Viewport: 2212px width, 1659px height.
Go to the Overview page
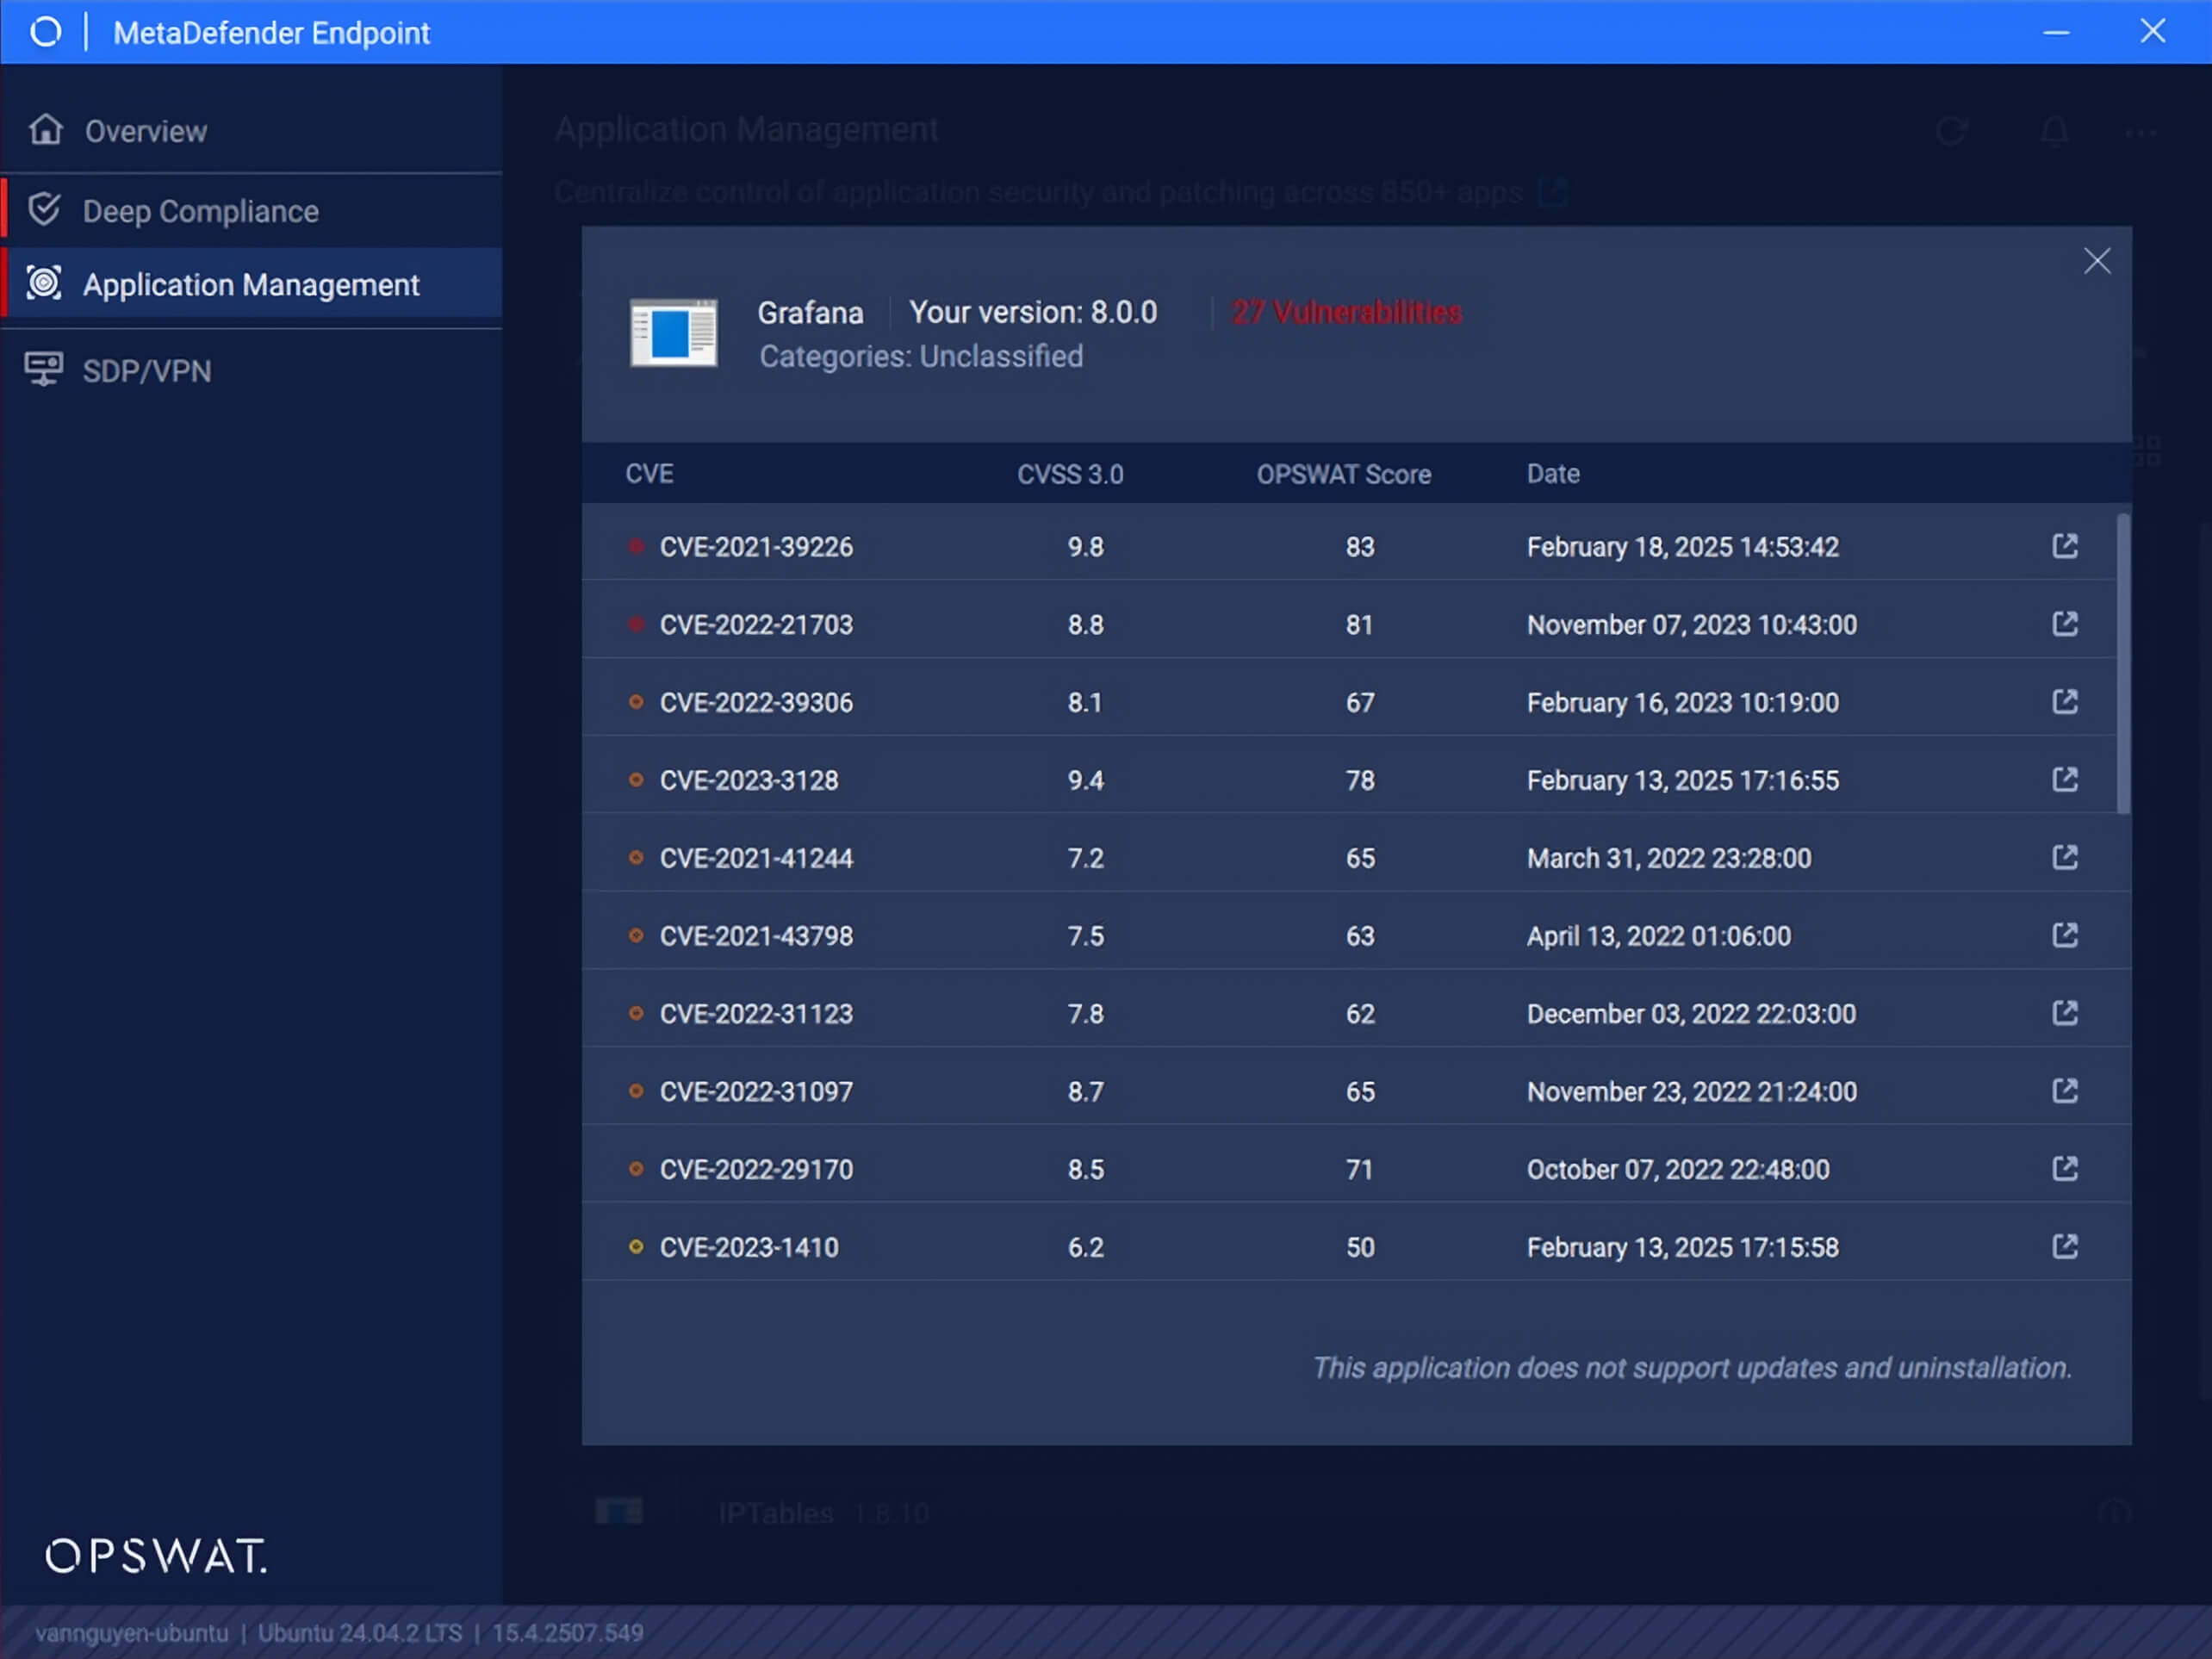click(x=146, y=131)
